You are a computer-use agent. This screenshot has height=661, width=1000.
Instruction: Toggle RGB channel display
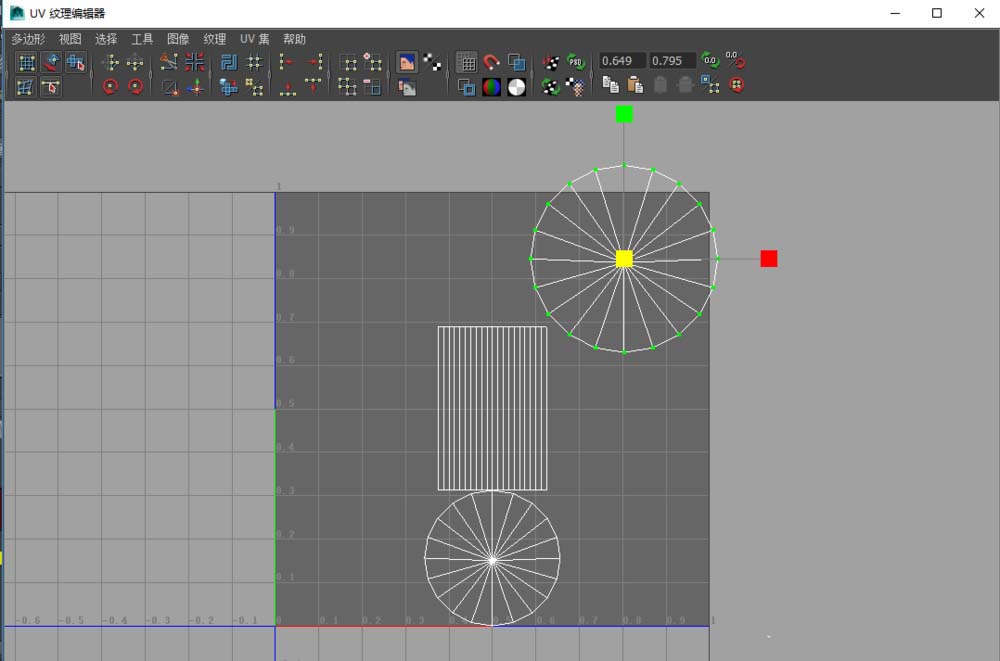tap(491, 87)
